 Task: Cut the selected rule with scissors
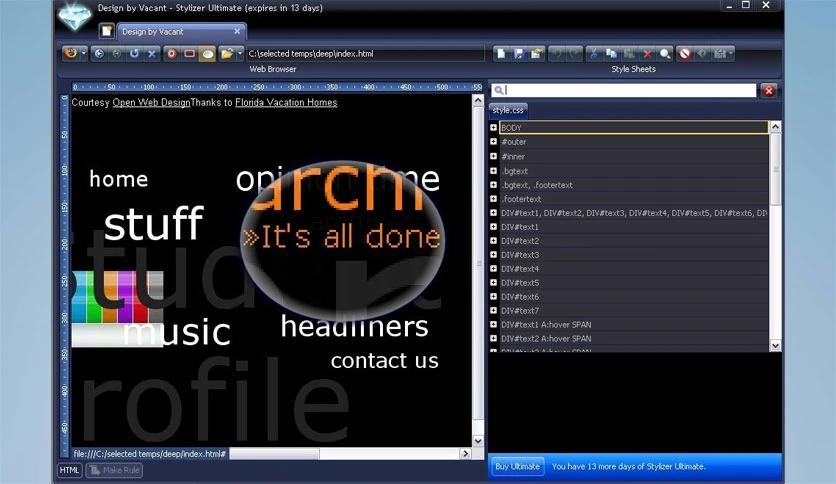tap(593, 53)
